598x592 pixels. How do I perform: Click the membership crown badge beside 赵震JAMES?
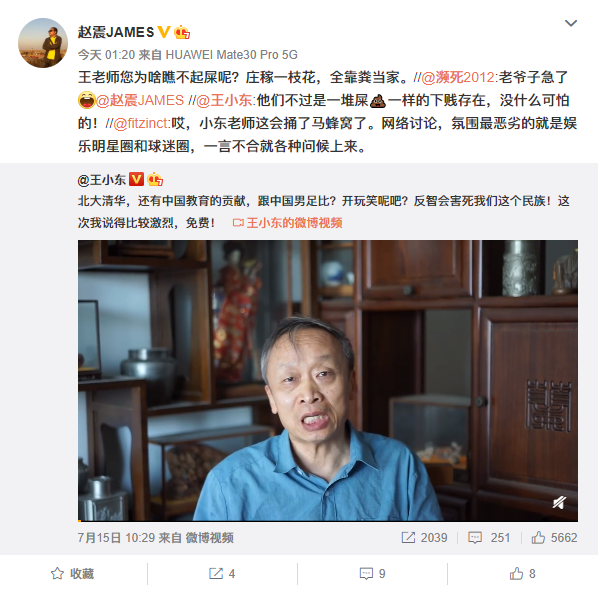click(182, 32)
